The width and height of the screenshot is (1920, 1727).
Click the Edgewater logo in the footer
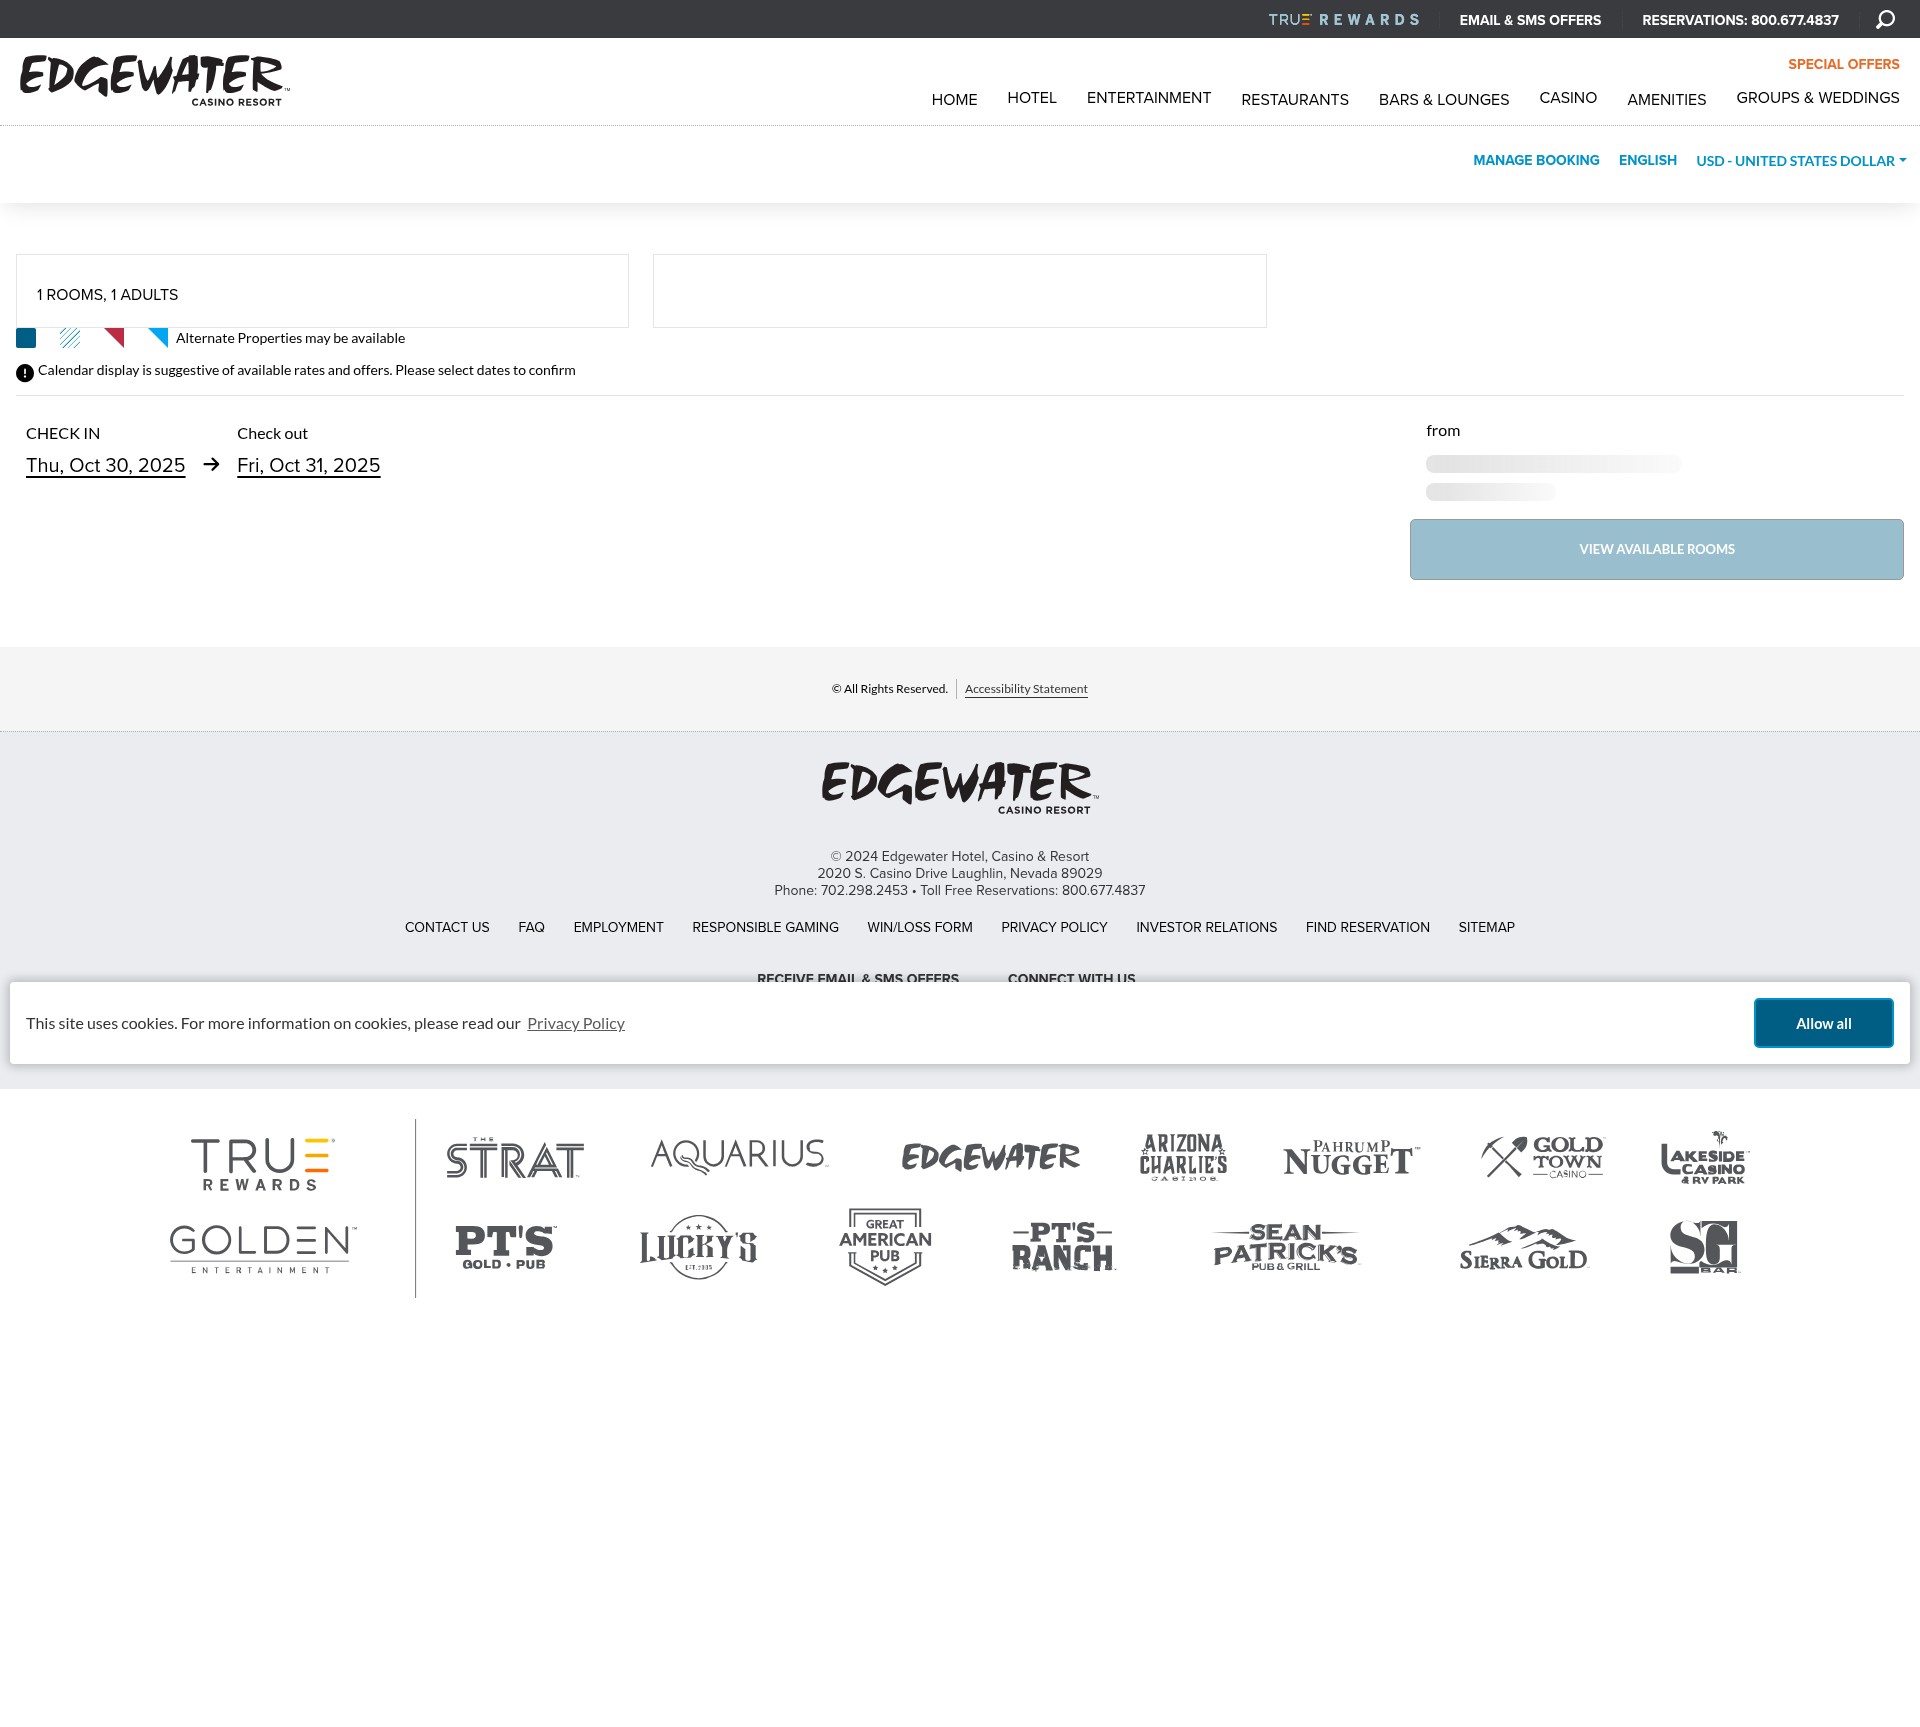point(960,788)
